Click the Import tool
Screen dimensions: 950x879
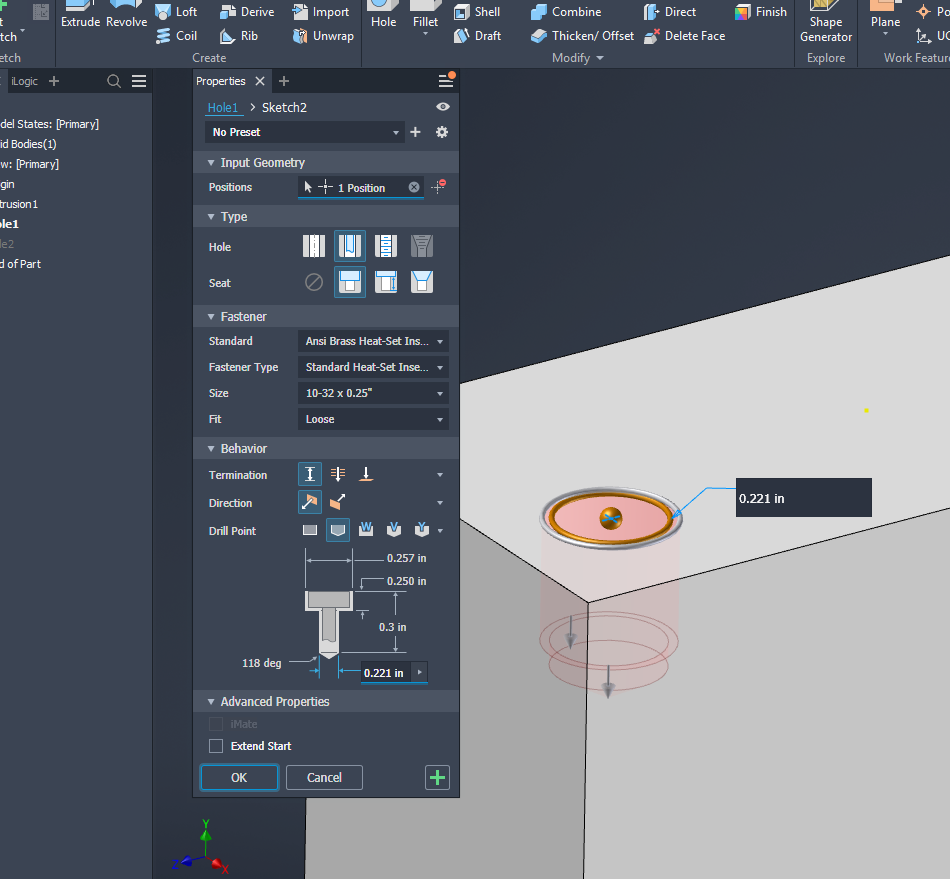[x=321, y=12]
